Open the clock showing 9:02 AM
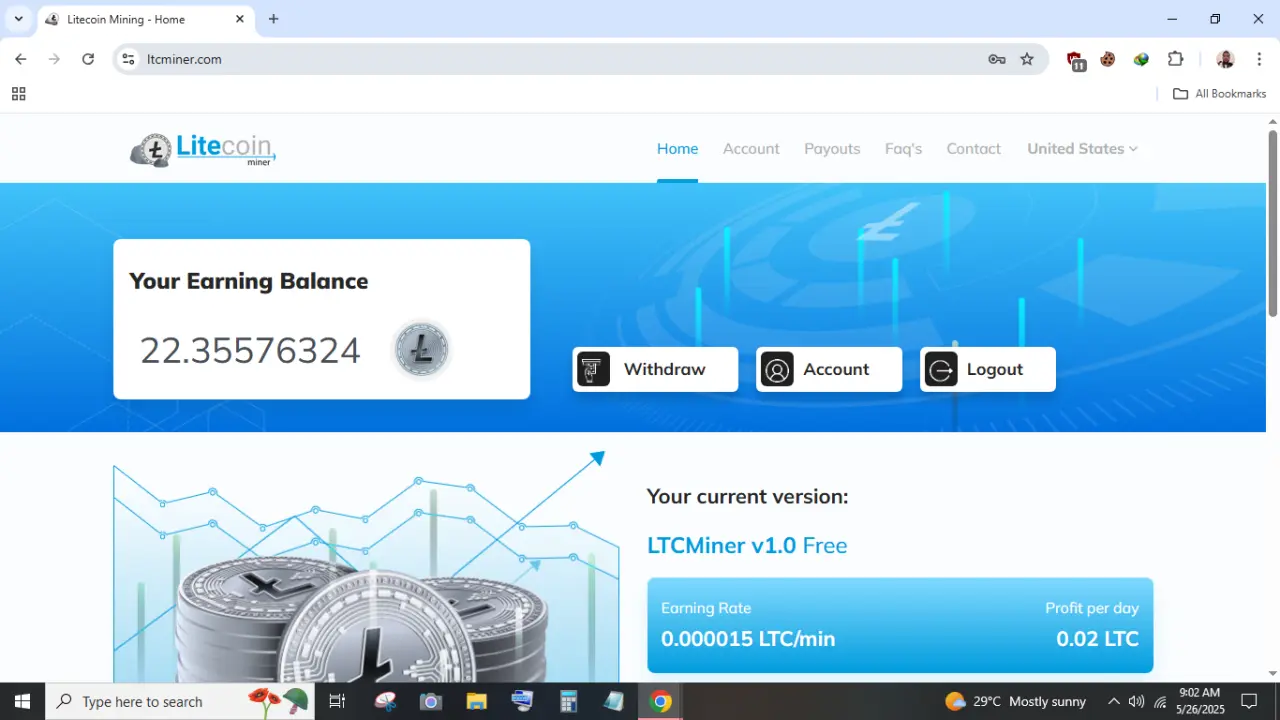 coord(1200,701)
